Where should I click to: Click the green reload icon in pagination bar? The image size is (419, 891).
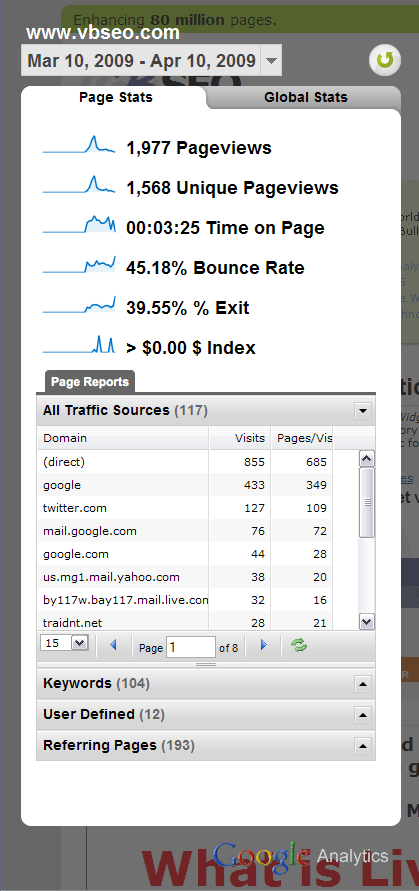click(x=298, y=644)
